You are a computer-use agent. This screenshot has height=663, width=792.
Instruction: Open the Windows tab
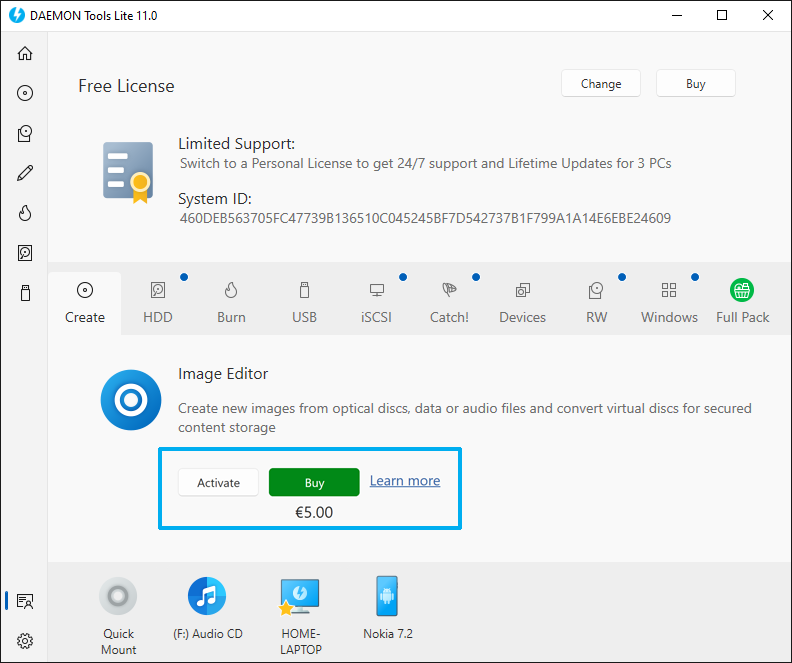[x=669, y=303]
